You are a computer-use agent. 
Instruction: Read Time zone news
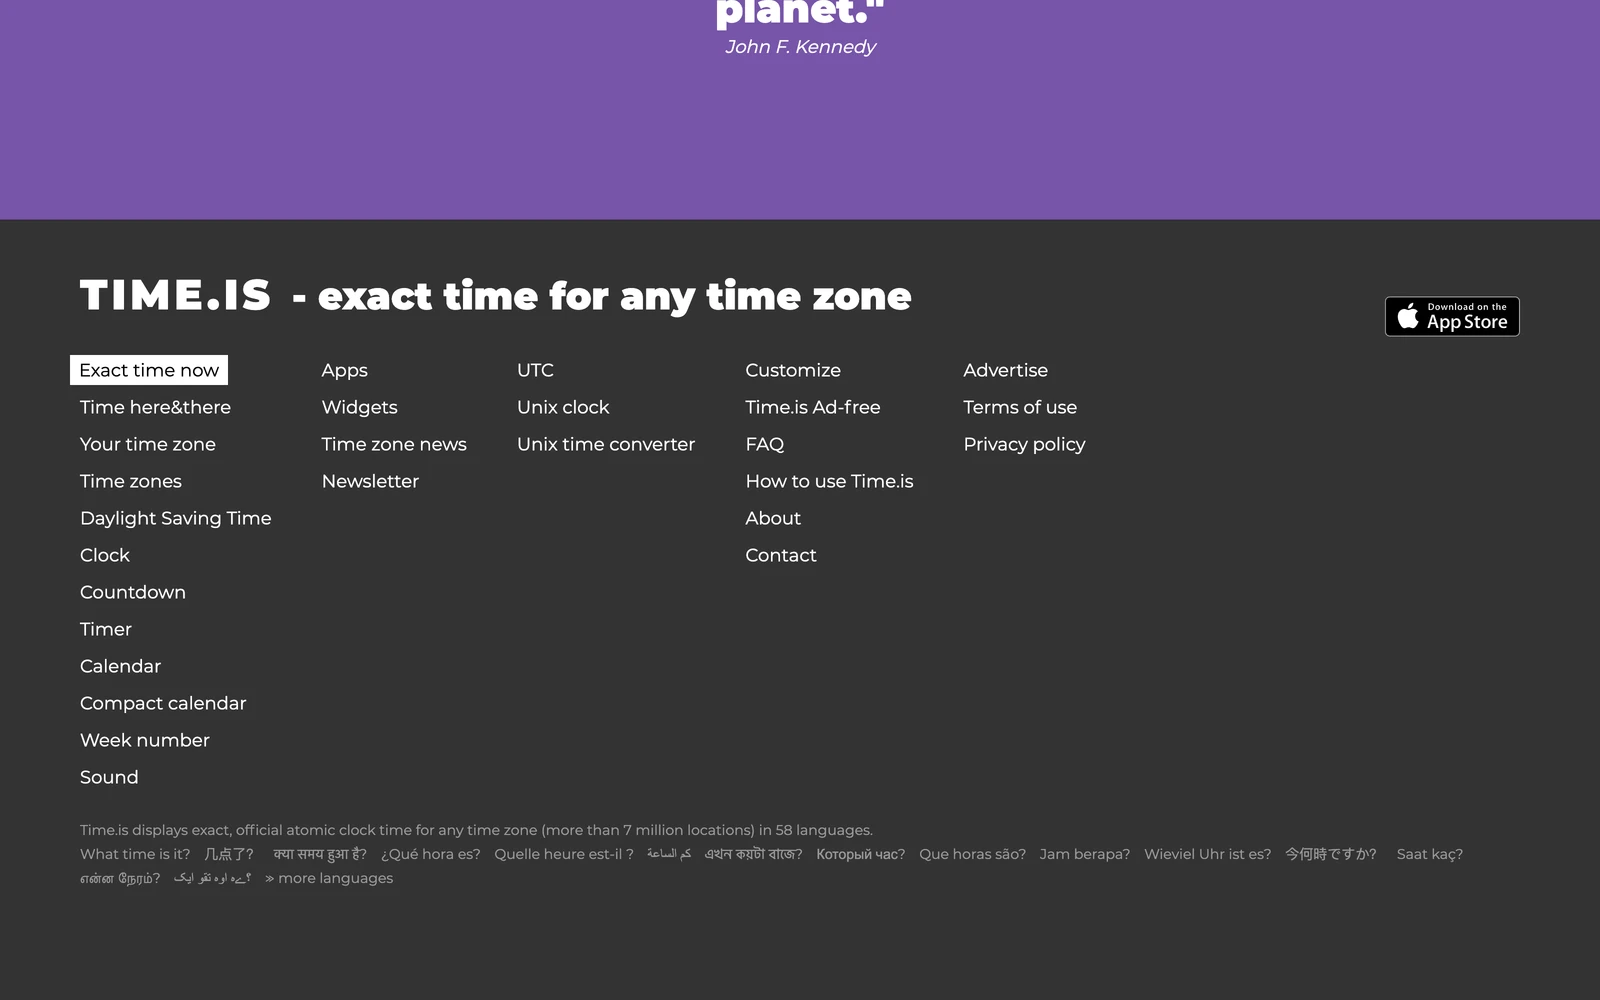coord(394,444)
